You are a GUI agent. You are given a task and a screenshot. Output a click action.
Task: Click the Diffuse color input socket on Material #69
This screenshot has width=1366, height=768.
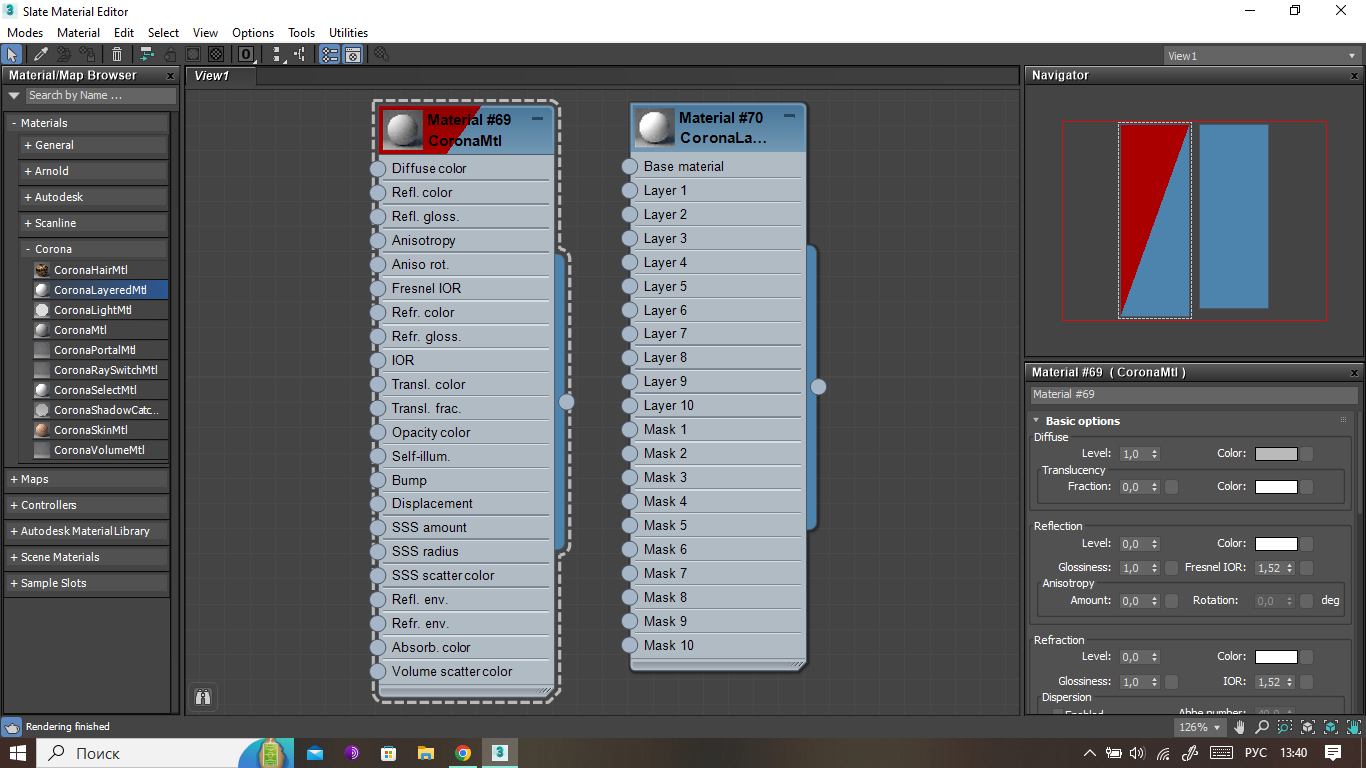point(378,169)
